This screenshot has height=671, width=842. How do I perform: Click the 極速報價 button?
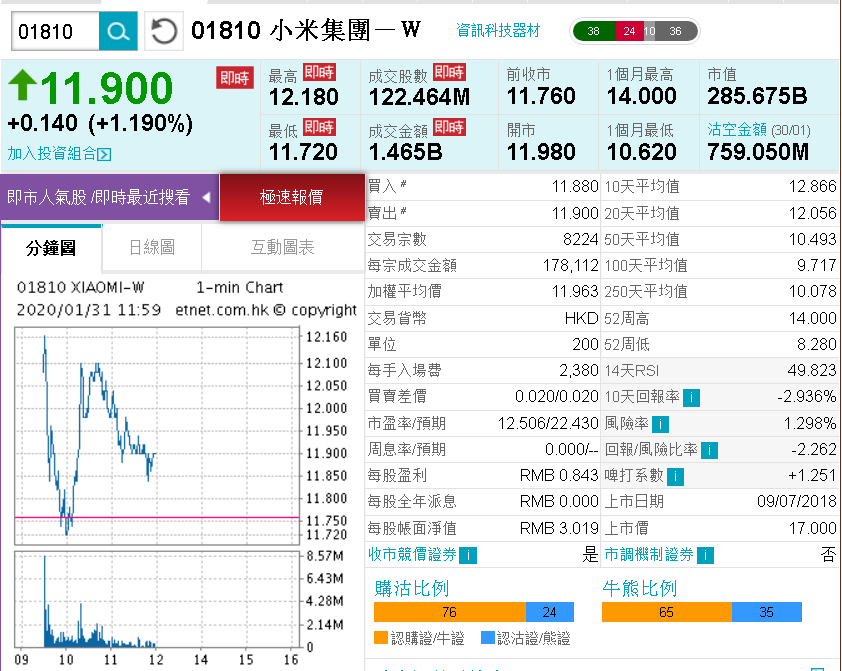coord(292,197)
